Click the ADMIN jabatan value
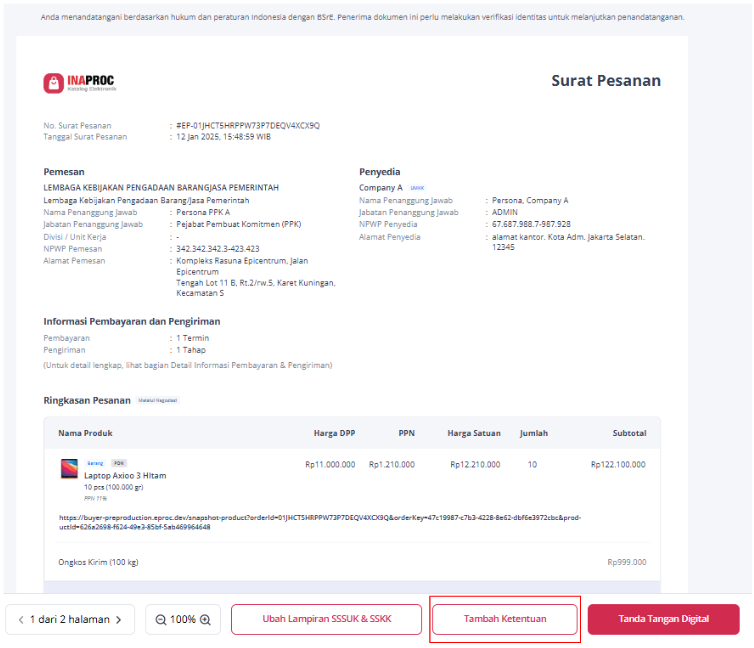The width and height of the screenshot is (754, 648). click(504, 212)
